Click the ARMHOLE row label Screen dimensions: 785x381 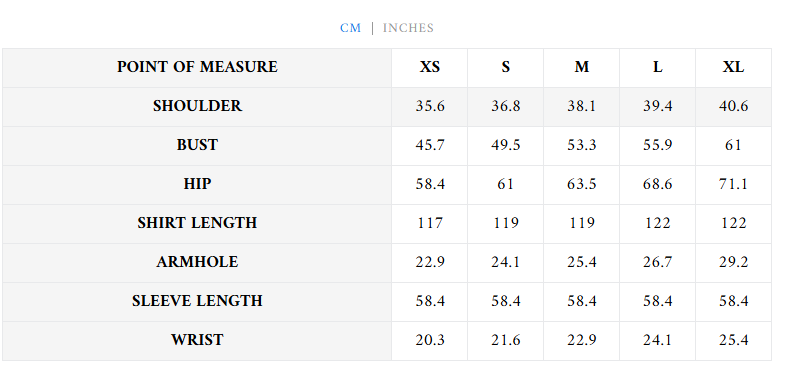tap(197, 262)
